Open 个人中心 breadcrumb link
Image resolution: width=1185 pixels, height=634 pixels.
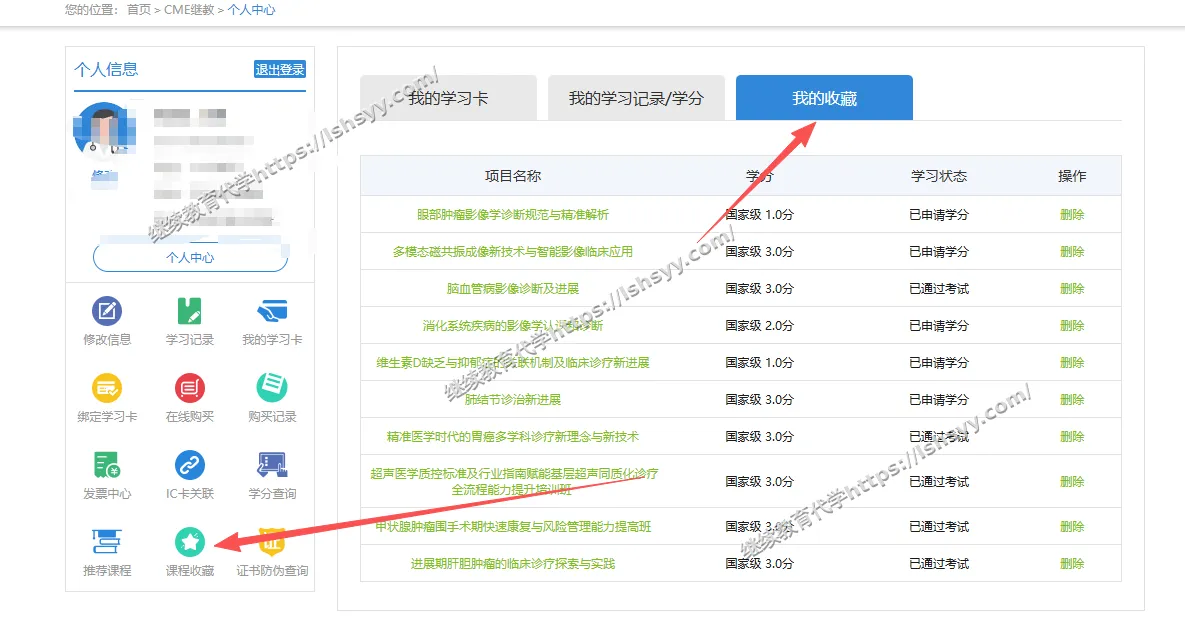[252, 10]
